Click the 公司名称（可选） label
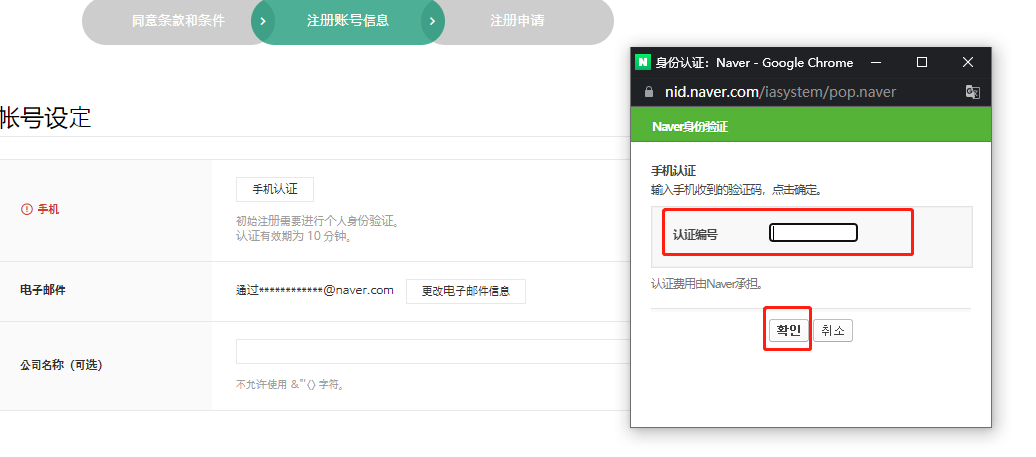 [x=61, y=365]
